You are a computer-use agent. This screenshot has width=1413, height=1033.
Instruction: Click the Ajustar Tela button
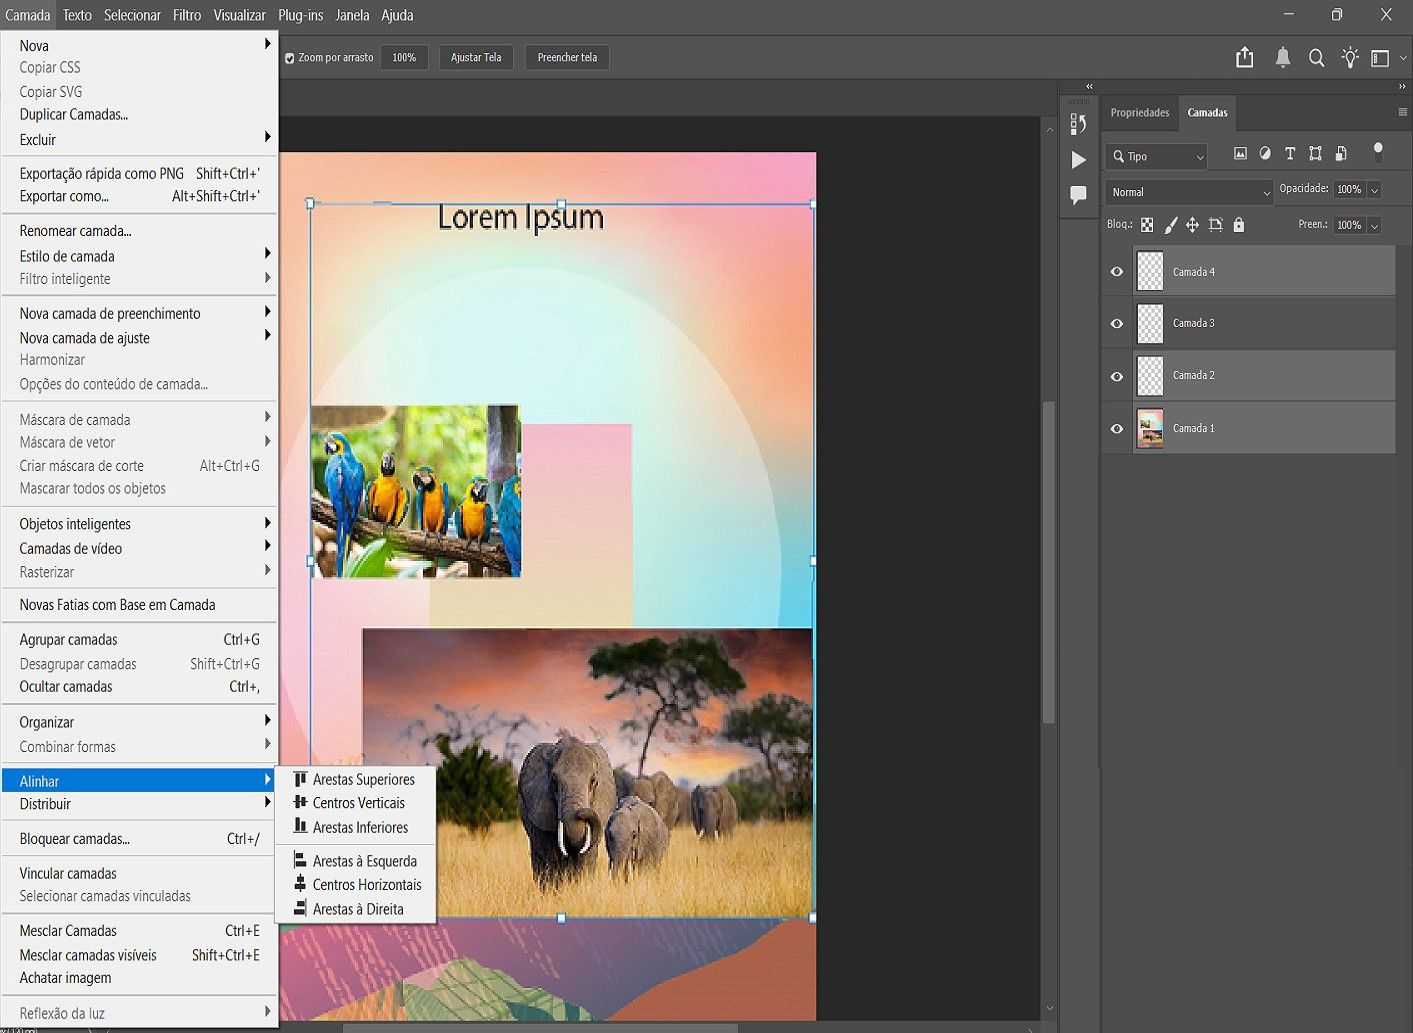tap(476, 58)
